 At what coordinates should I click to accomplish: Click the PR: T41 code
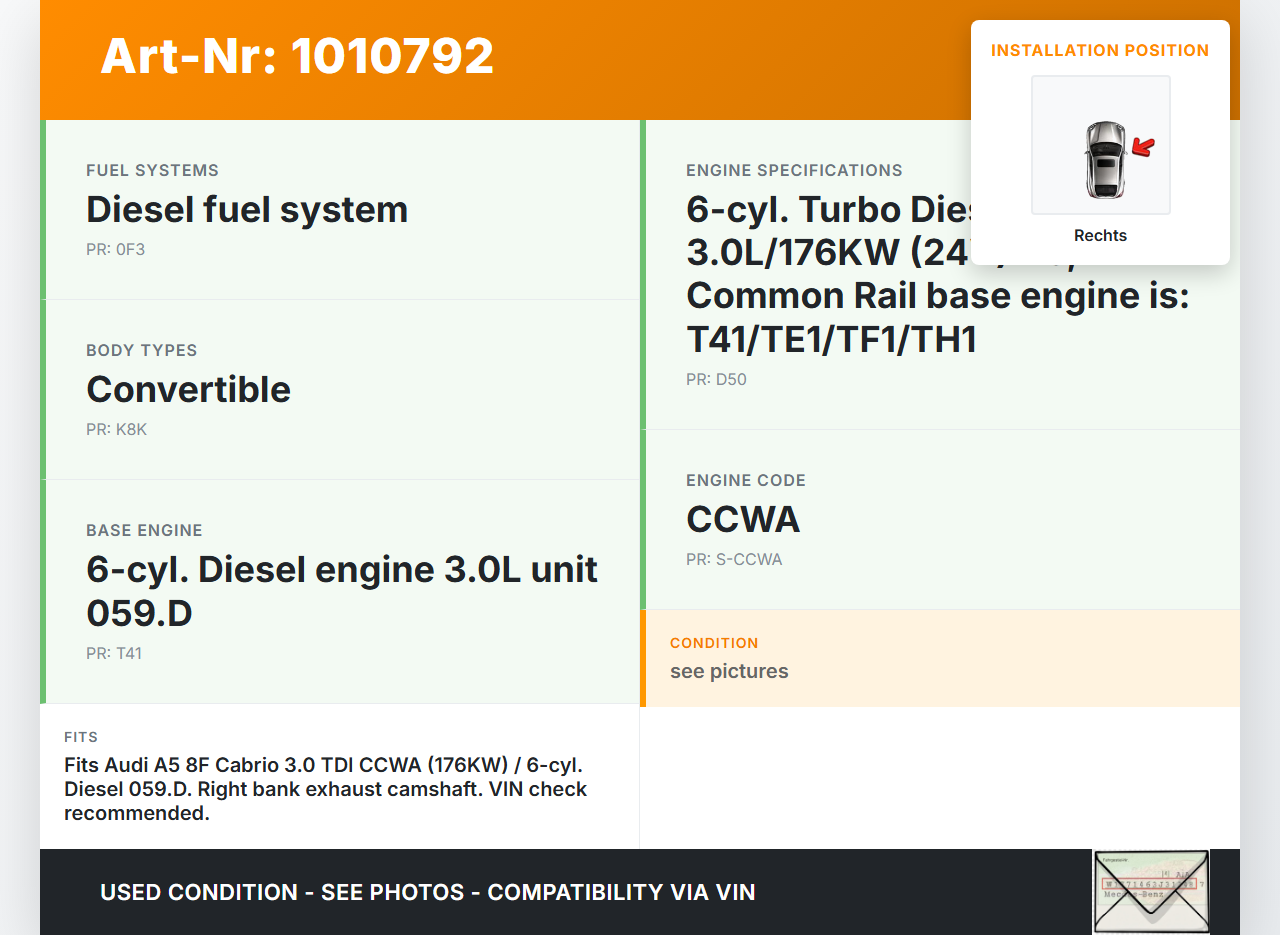(114, 654)
